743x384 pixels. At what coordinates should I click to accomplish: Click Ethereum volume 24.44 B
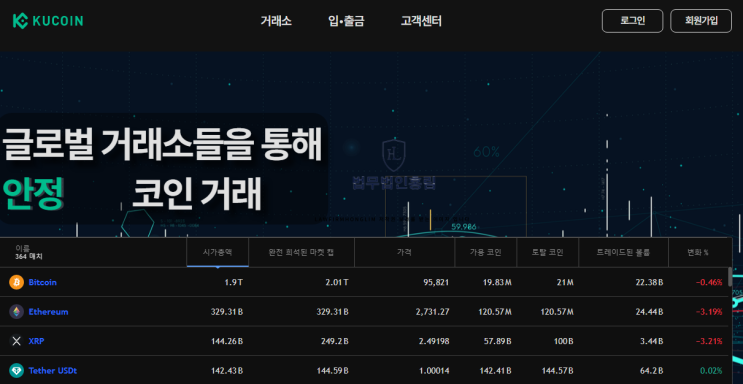pos(649,312)
